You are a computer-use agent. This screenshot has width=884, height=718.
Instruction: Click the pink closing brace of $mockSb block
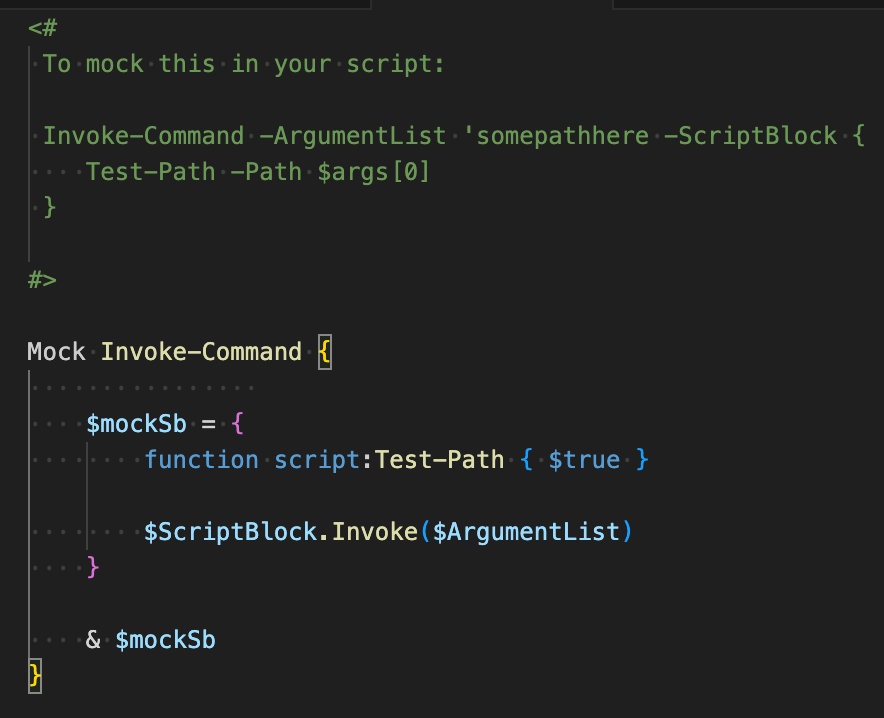pyautogui.click(x=93, y=568)
